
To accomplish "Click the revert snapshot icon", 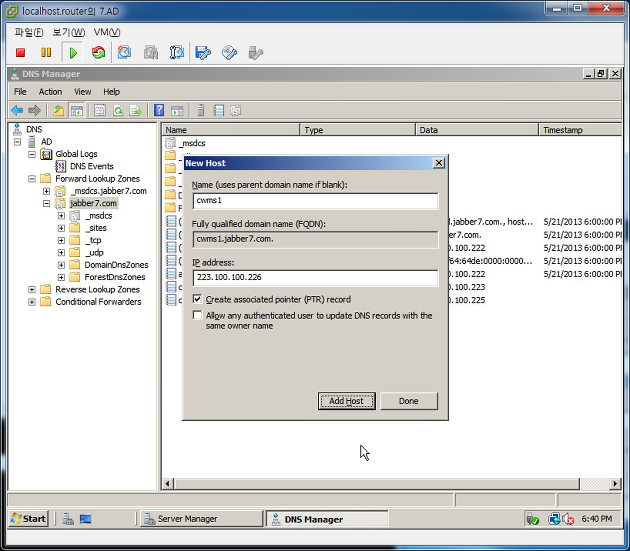I will [x=151, y=52].
